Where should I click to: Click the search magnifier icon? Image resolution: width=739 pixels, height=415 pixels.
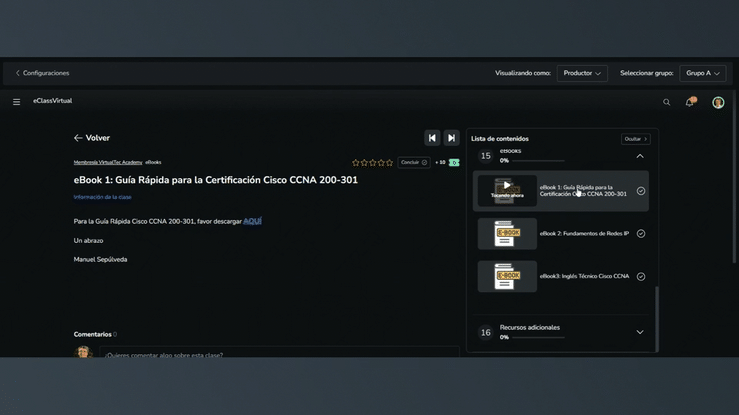(666, 102)
